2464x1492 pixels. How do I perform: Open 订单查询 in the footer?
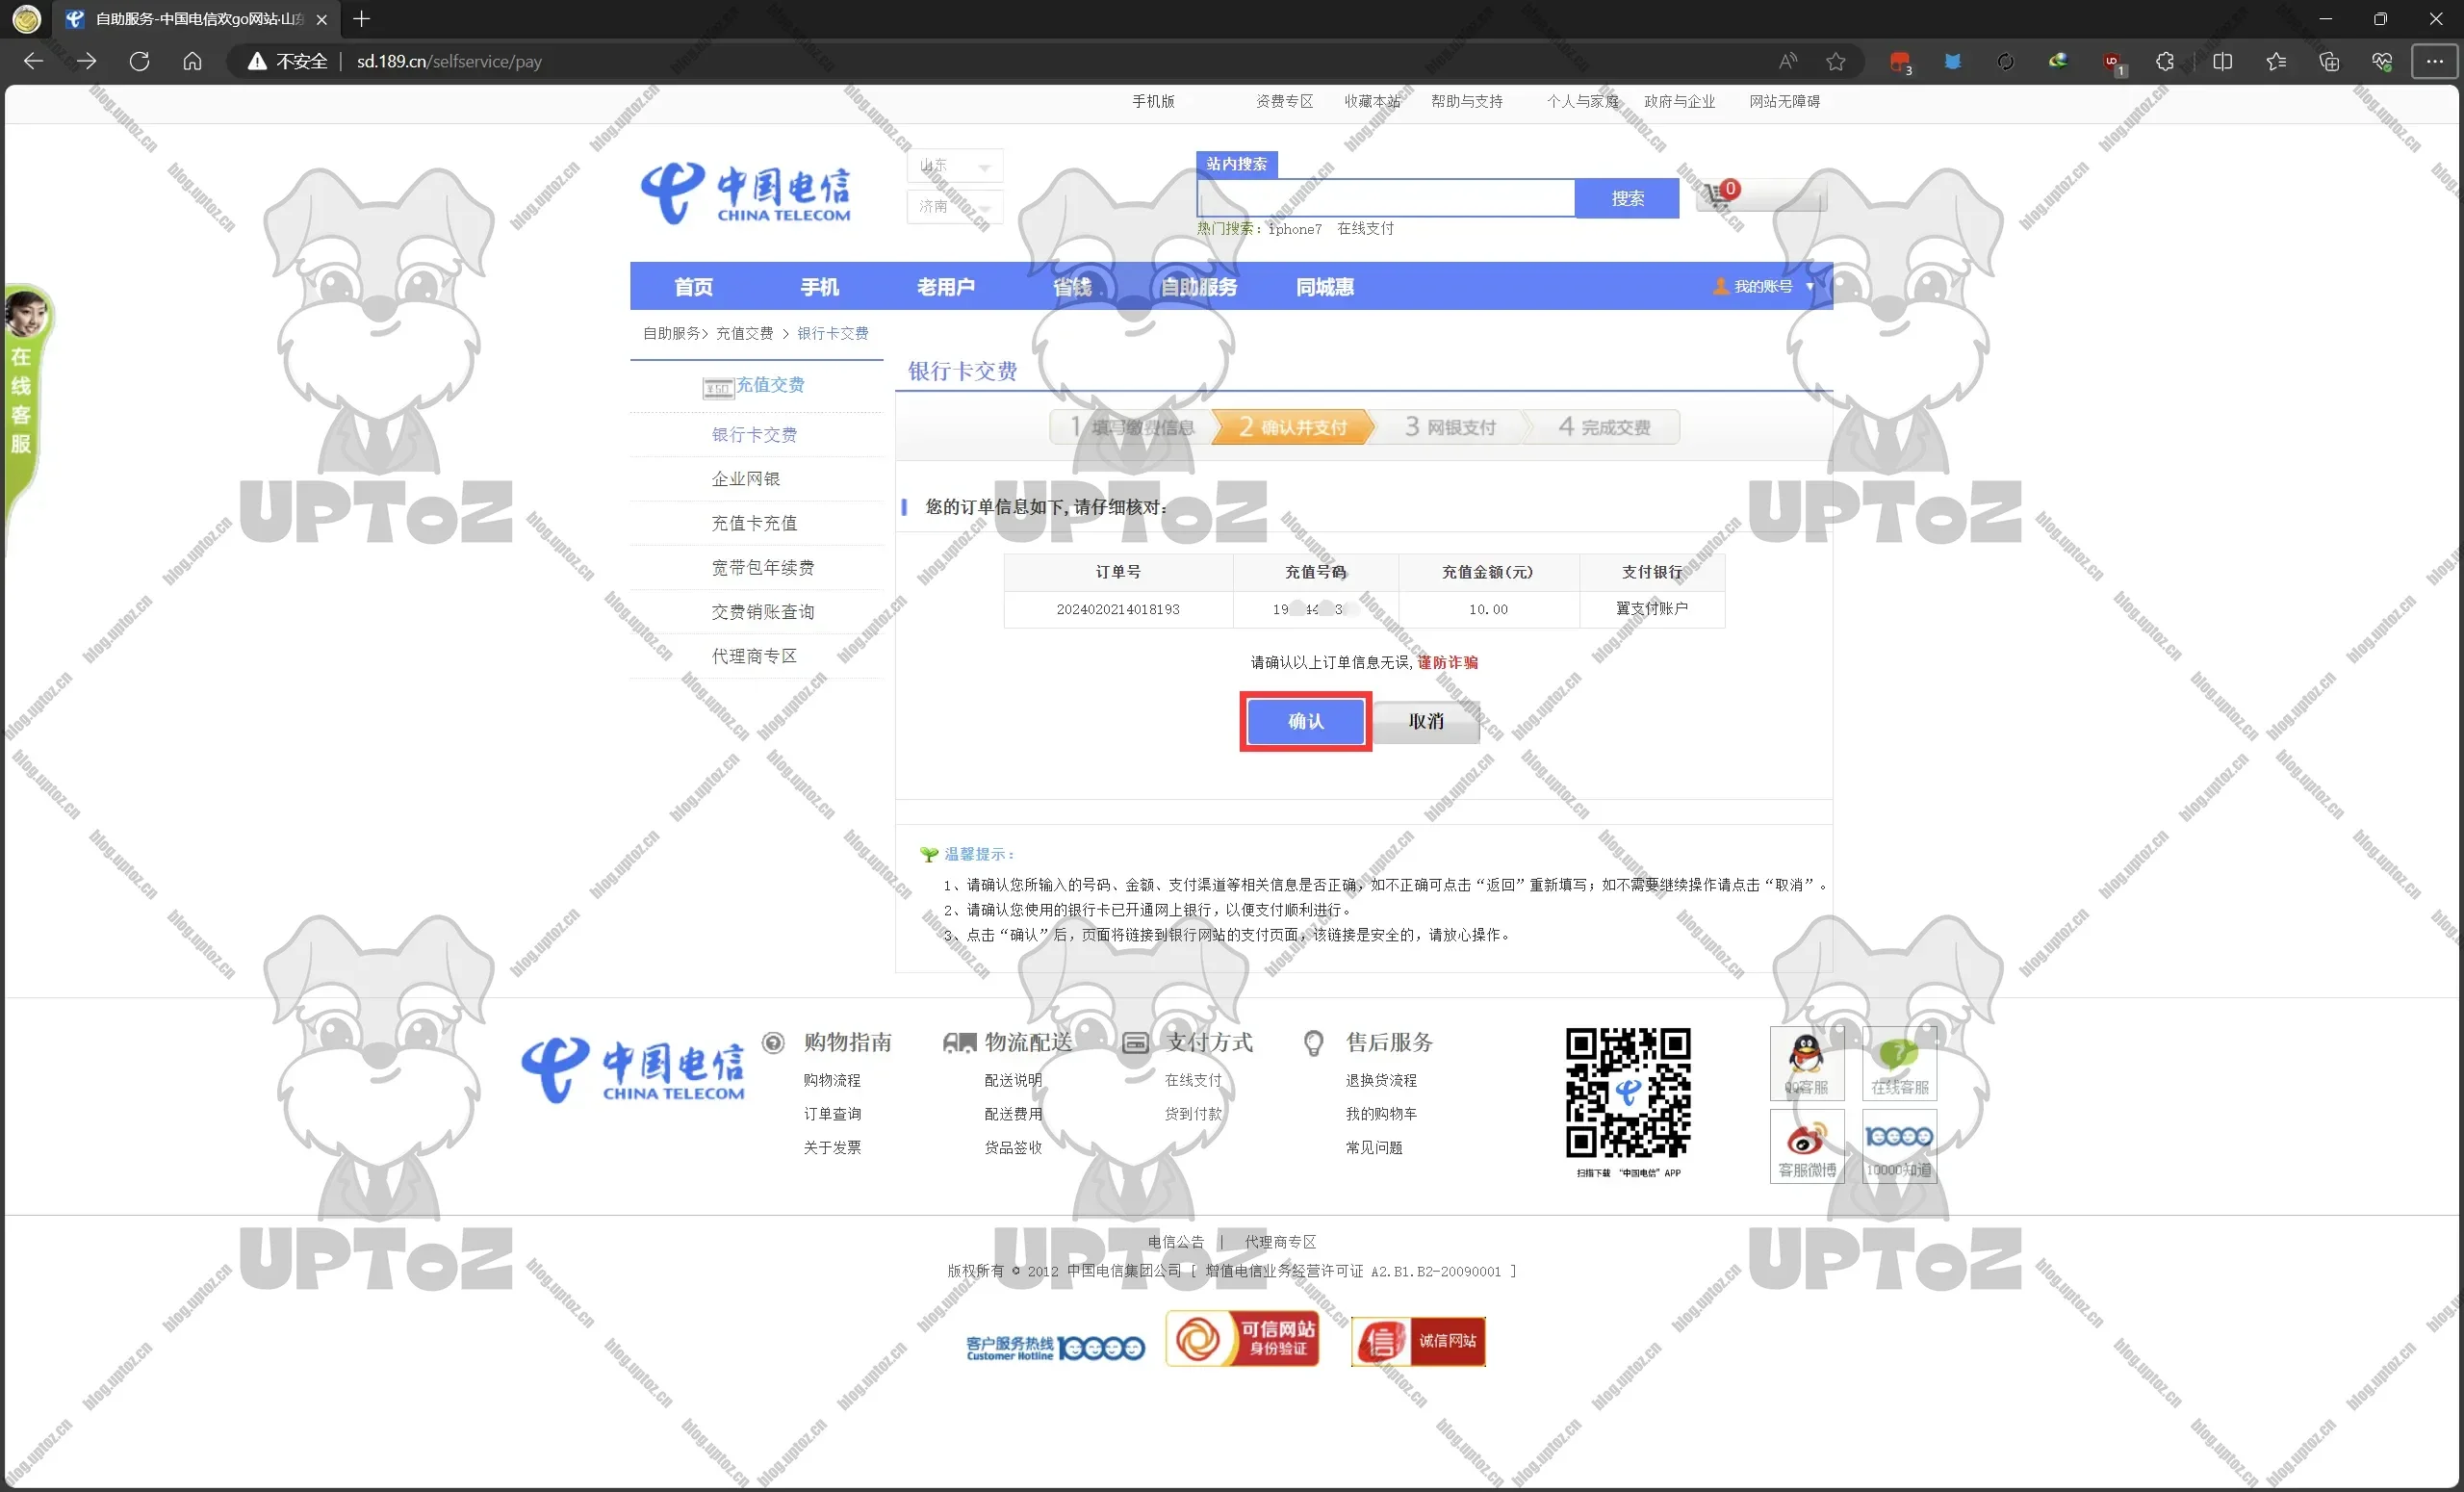832,1113
